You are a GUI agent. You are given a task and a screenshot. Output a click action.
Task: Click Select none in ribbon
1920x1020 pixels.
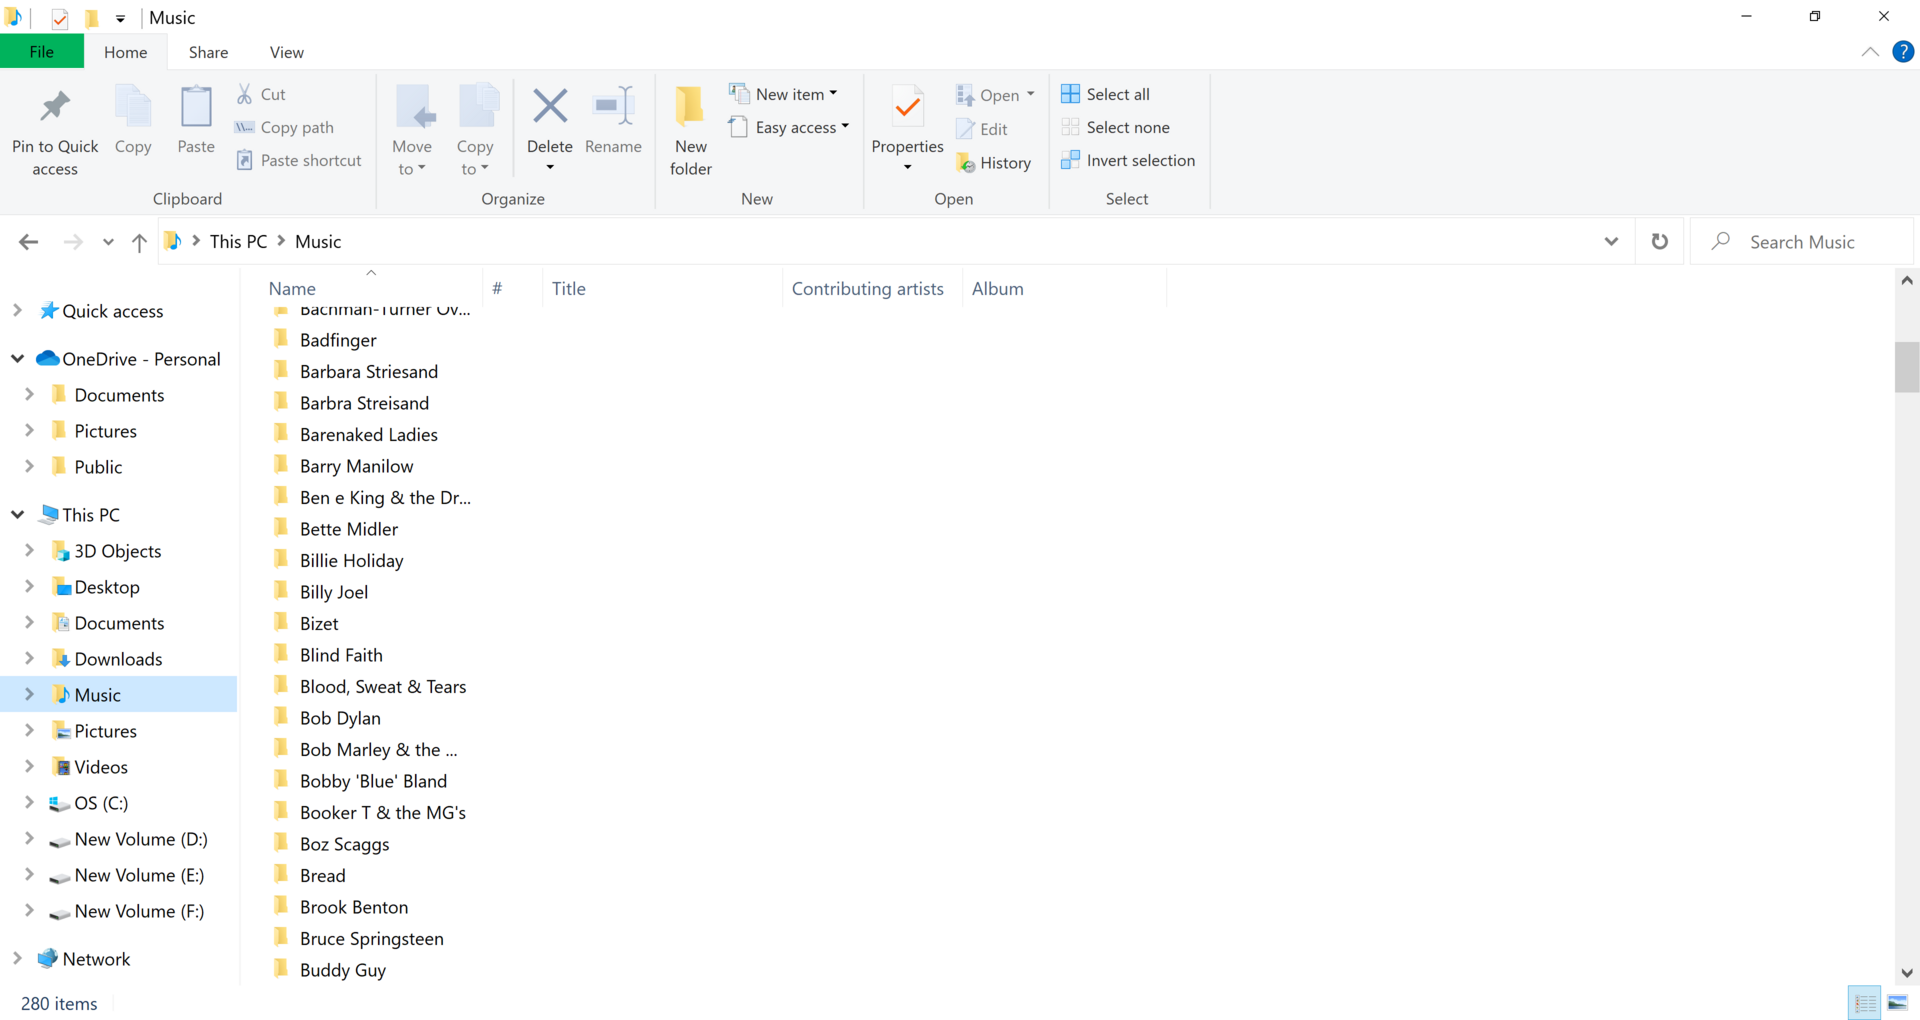point(1115,127)
